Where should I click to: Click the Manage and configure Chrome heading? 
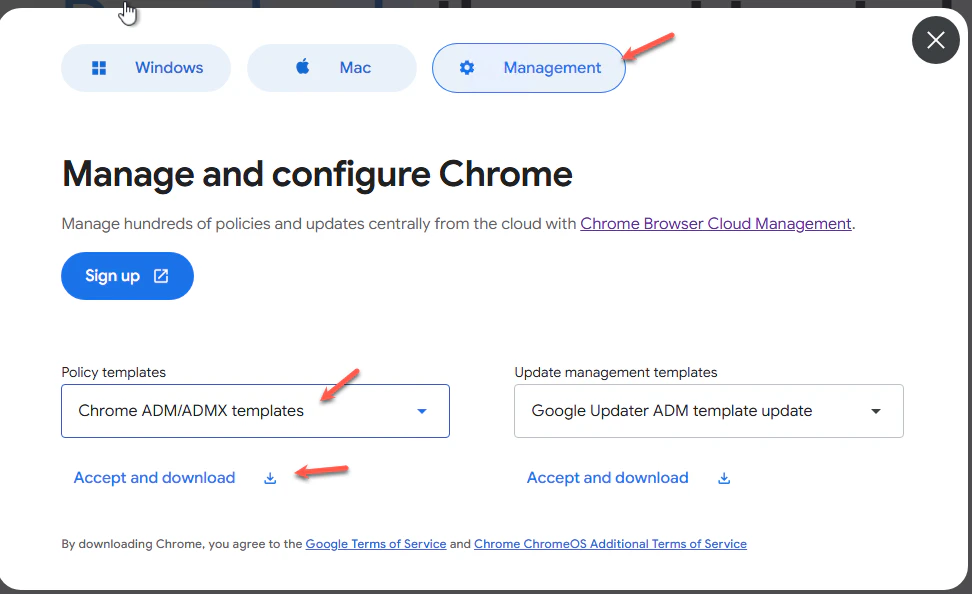click(x=317, y=174)
